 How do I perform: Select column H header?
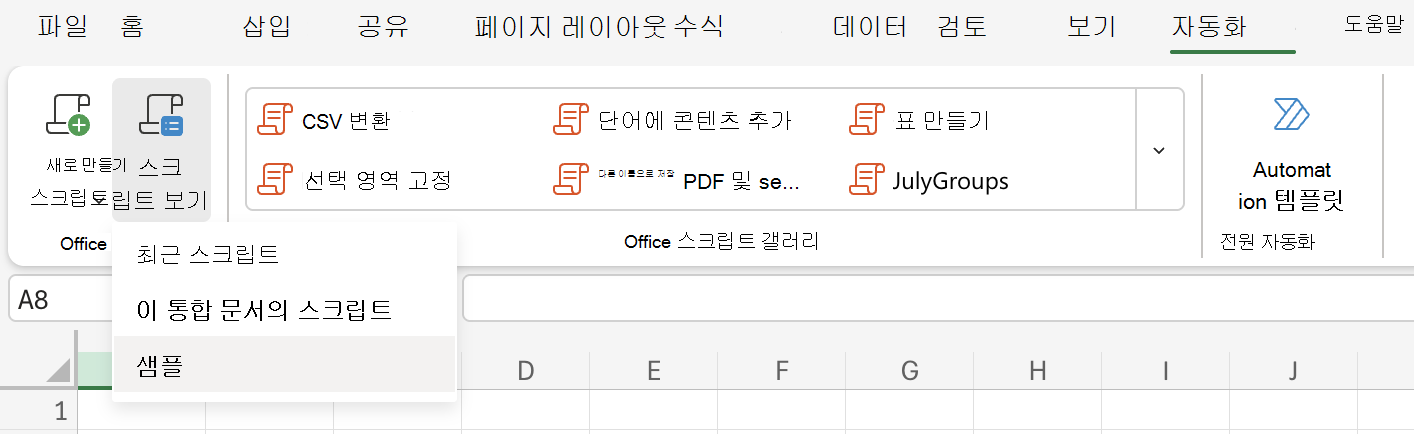(1037, 372)
